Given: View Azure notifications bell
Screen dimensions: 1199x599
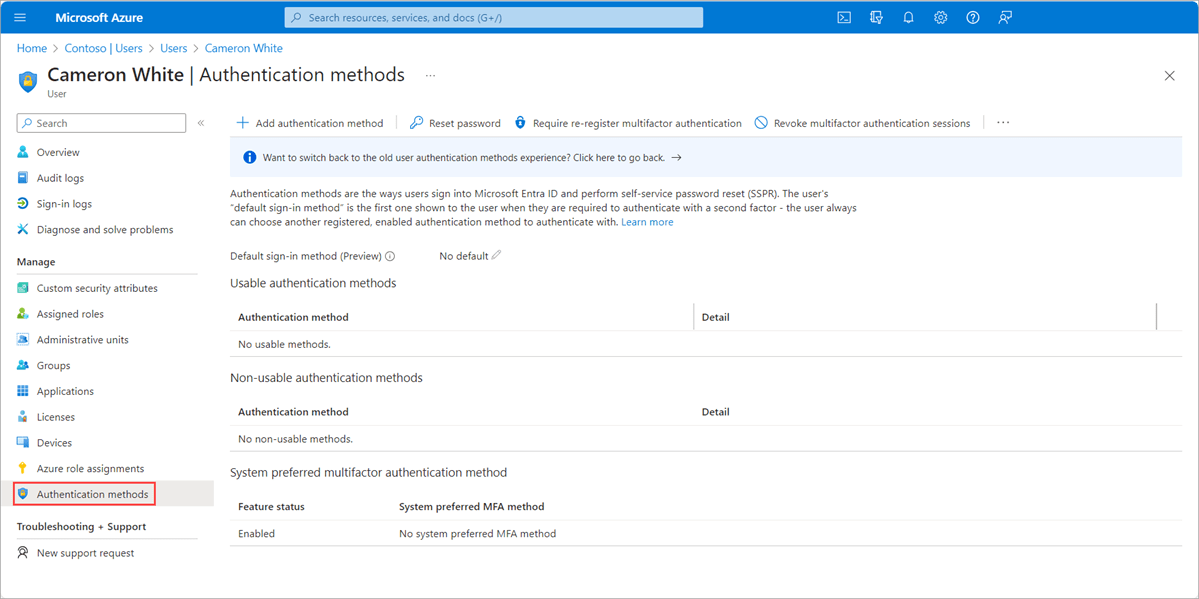Looking at the screenshot, I should 908,17.
